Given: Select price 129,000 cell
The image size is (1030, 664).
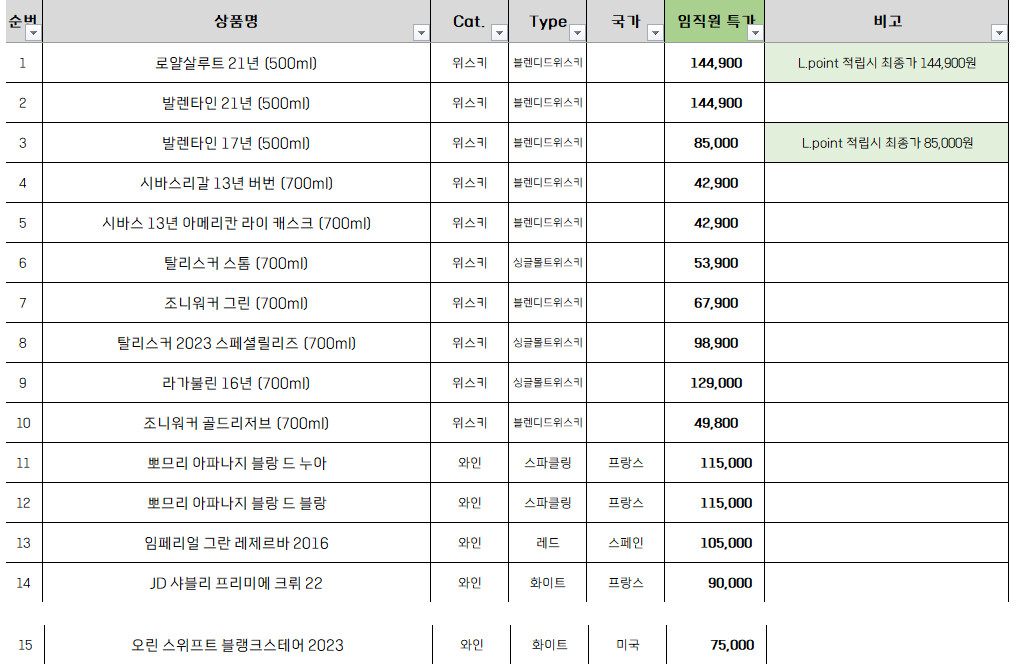Looking at the screenshot, I should [715, 383].
